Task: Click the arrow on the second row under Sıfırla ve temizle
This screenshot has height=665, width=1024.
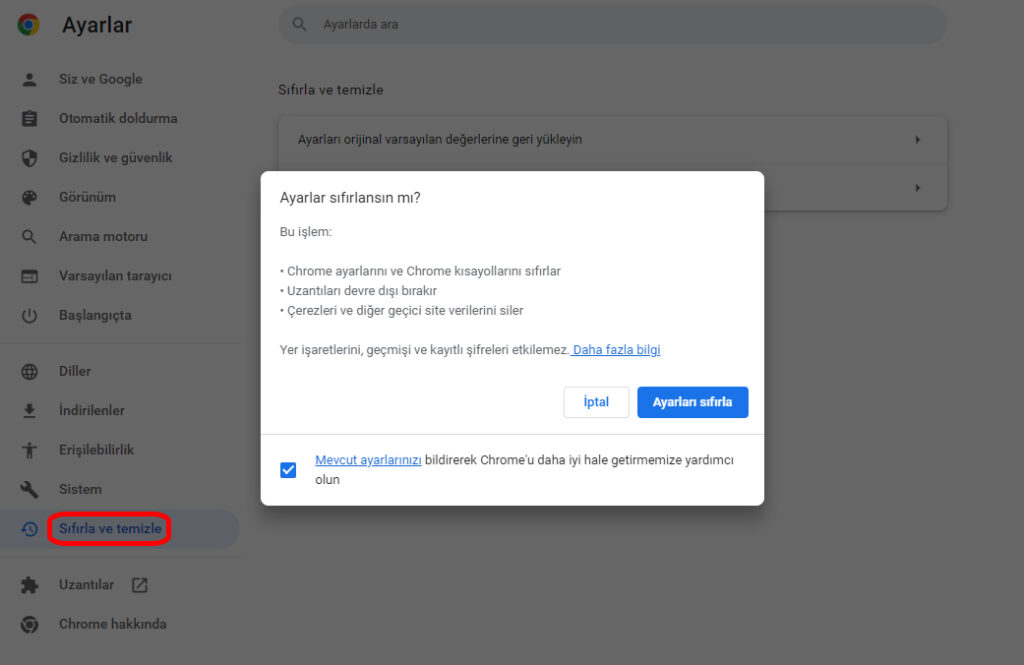Action: [x=918, y=188]
